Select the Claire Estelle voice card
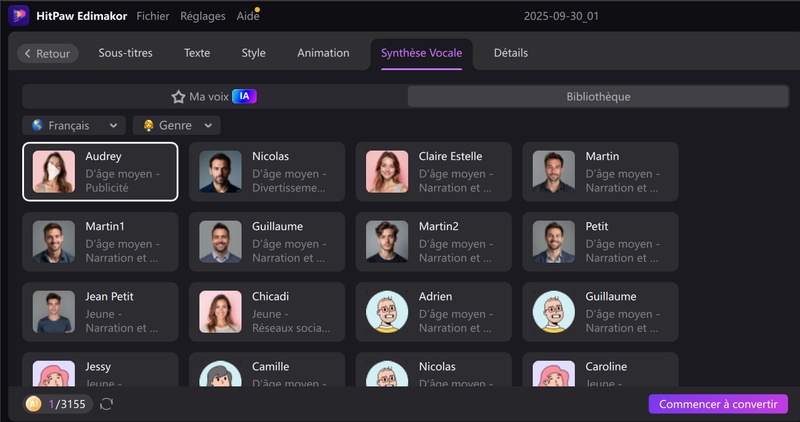Screen dimensions: 800x422 point(433,171)
